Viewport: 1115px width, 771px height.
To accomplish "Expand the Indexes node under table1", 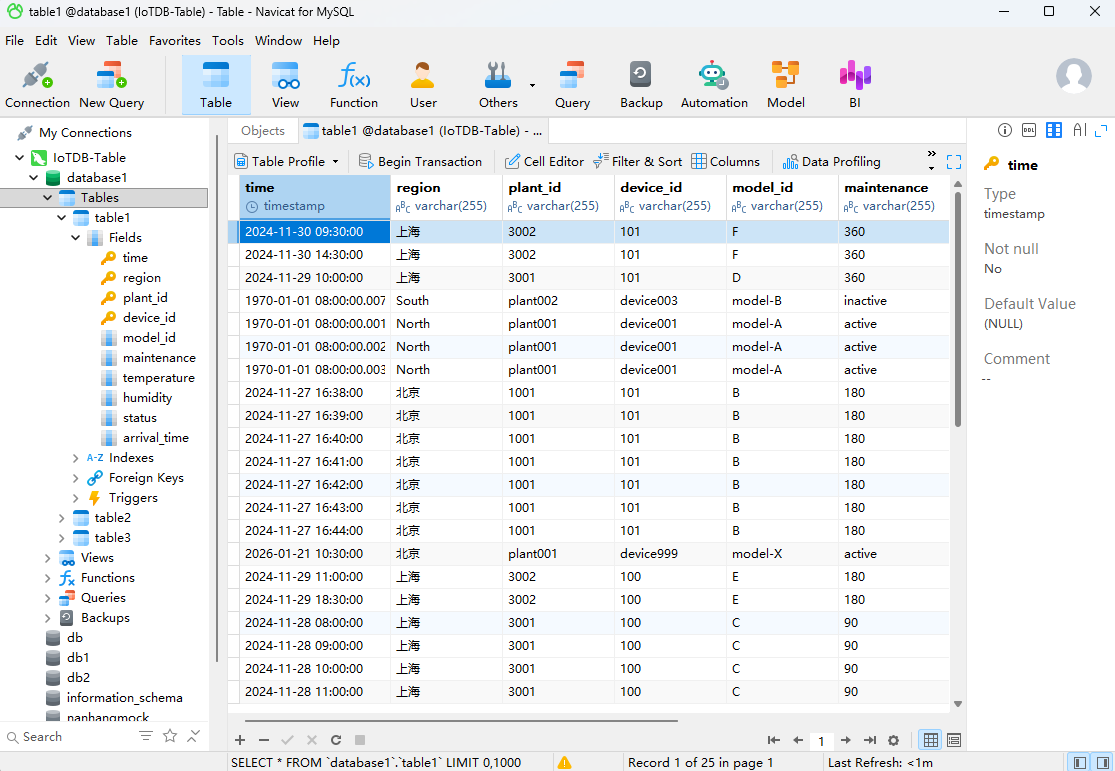I will [x=77, y=458].
